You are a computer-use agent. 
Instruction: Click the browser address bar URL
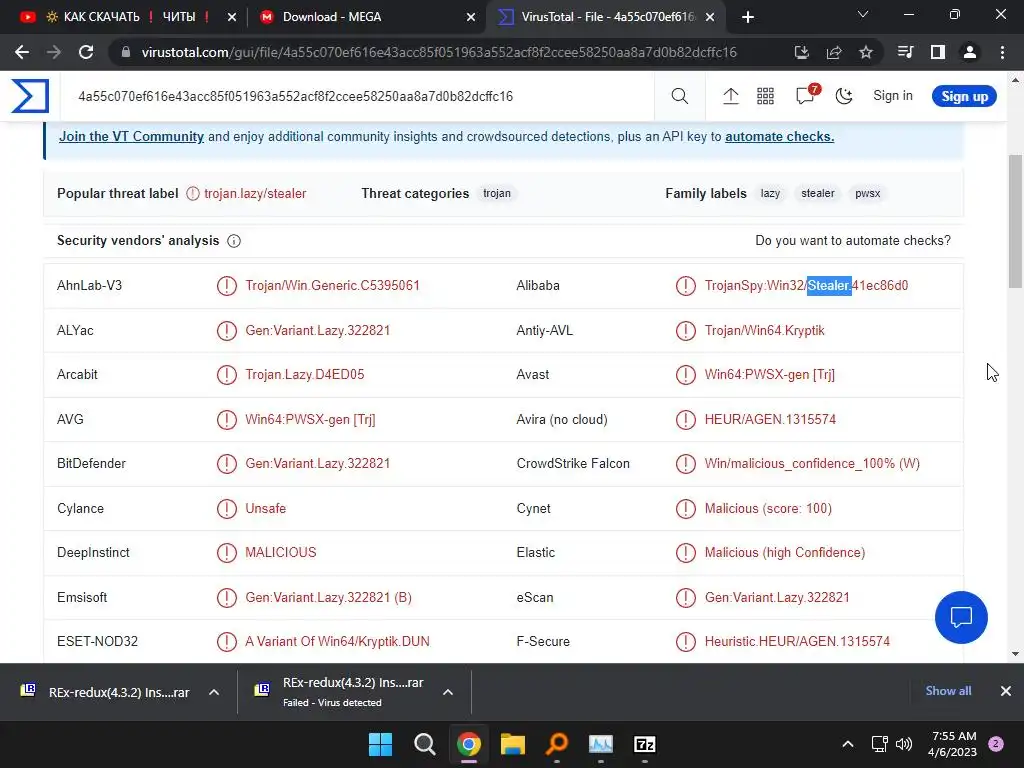click(x=439, y=52)
